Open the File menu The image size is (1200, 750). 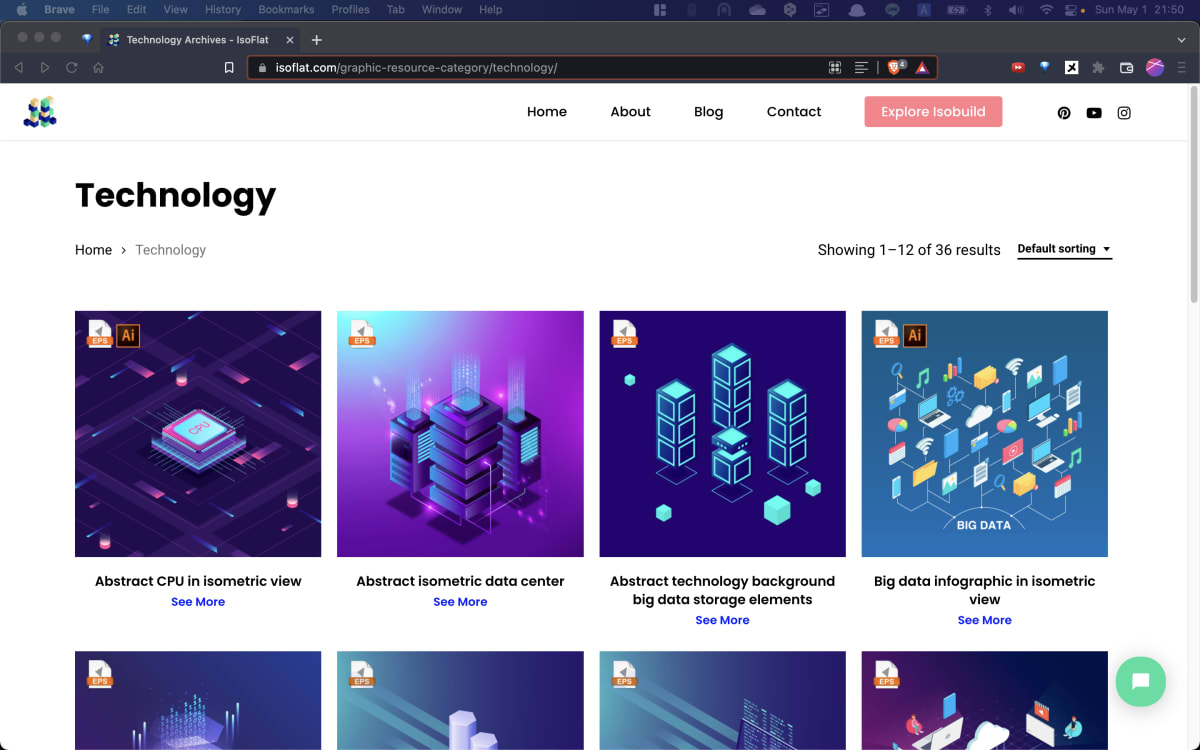pyautogui.click(x=100, y=10)
